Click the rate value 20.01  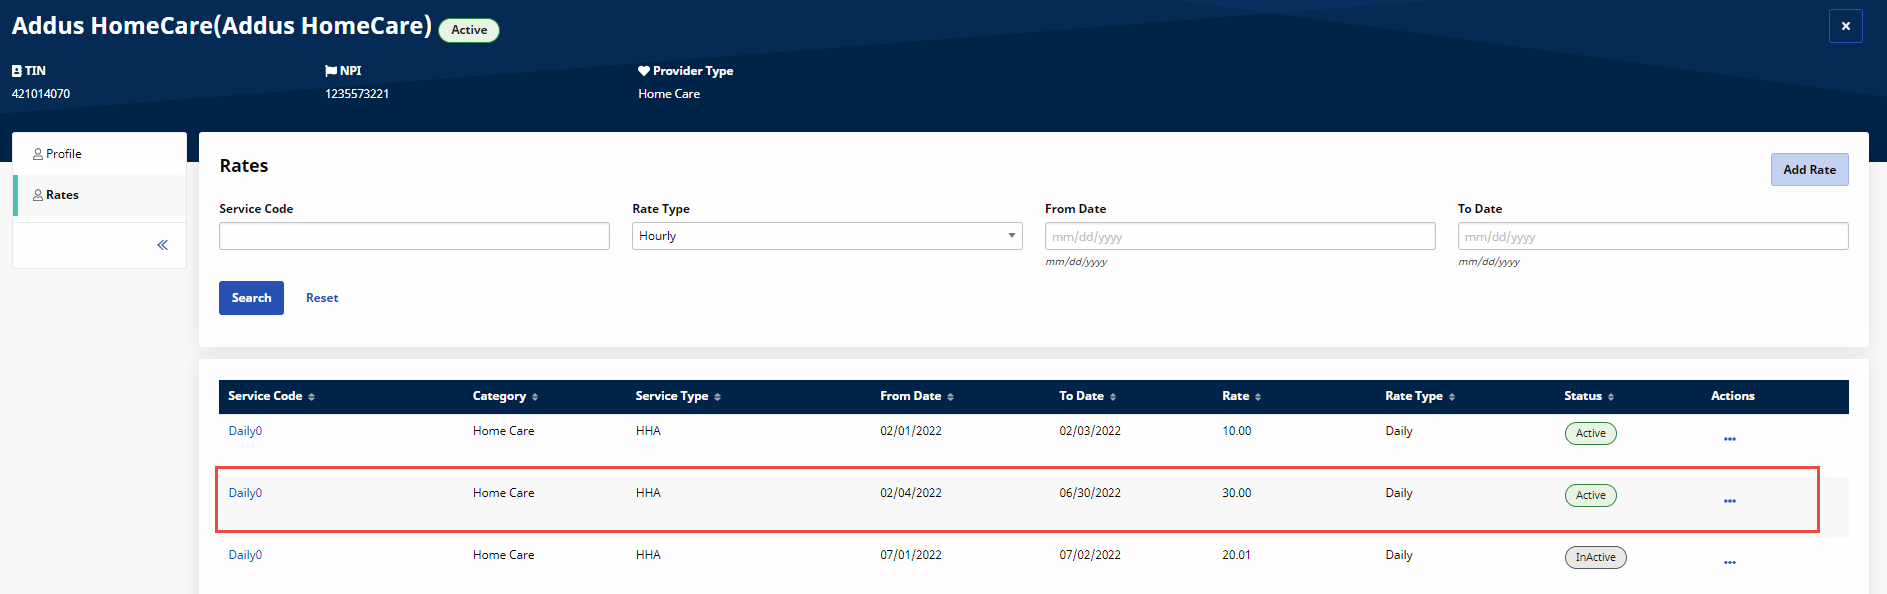pyautogui.click(x=1237, y=555)
